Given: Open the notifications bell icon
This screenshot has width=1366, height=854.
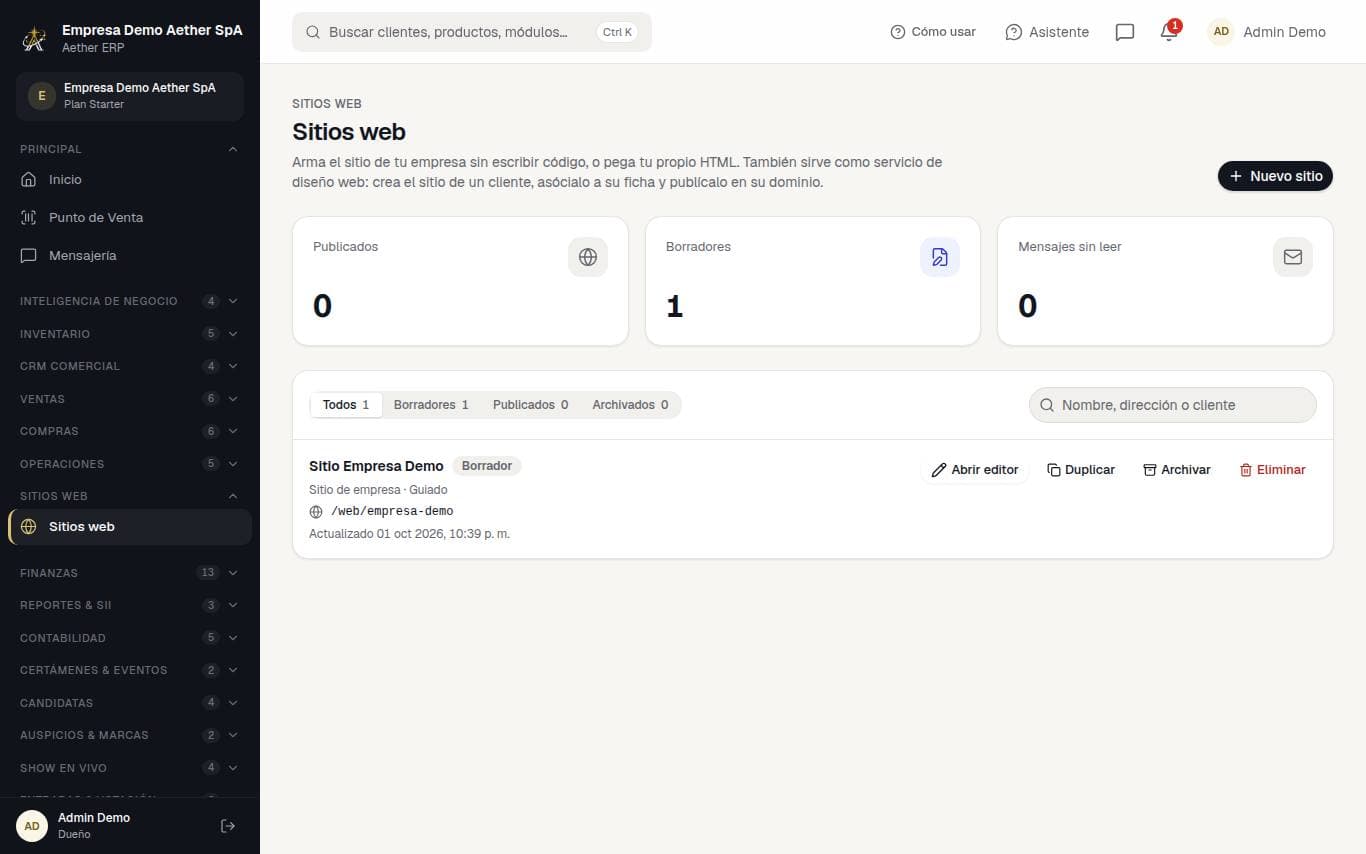Looking at the screenshot, I should [x=1169, y=32].
